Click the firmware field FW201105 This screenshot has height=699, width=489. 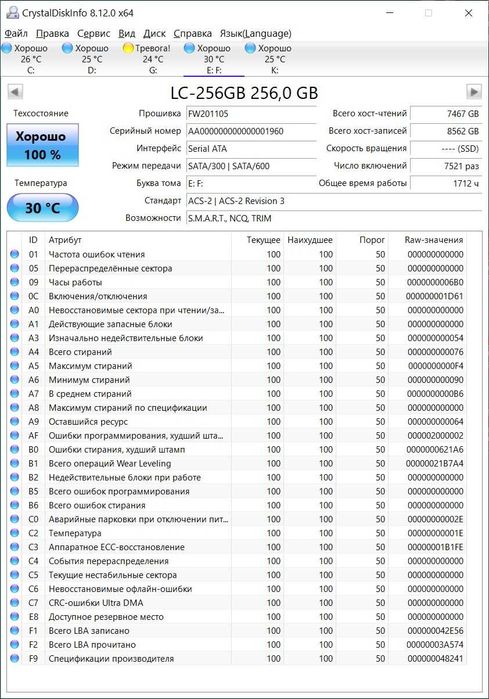251,113
